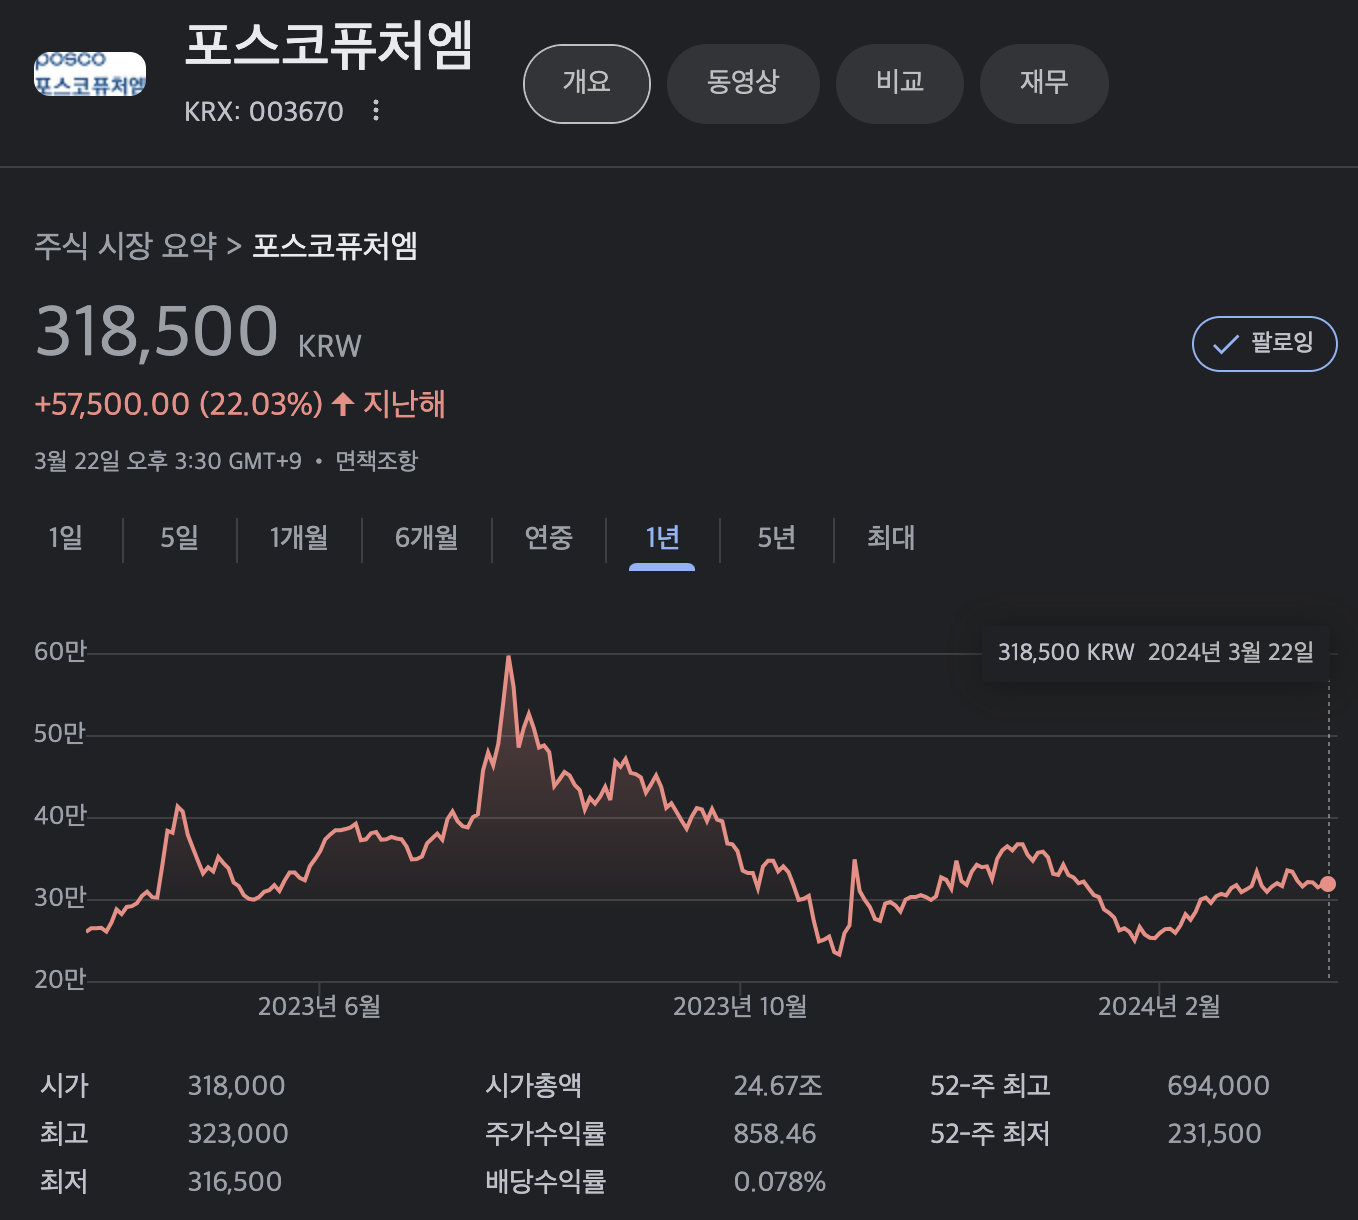Viewport: 1358px width, 1220px height.
Task: Switch chart to 6개월 range
Action: [427, 538]
